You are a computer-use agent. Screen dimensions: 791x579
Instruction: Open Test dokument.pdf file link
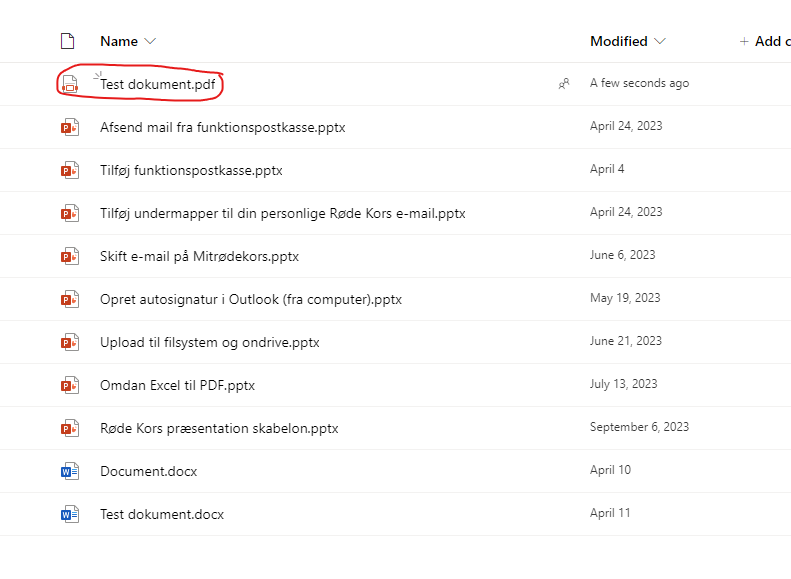click(157, 84)
